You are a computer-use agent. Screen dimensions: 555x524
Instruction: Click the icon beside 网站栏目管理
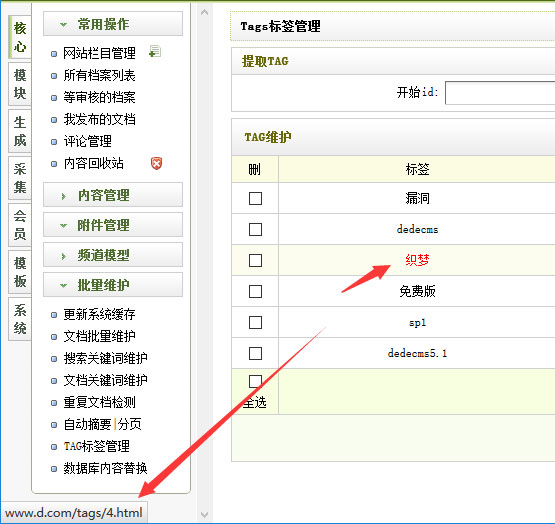[155, 52]
